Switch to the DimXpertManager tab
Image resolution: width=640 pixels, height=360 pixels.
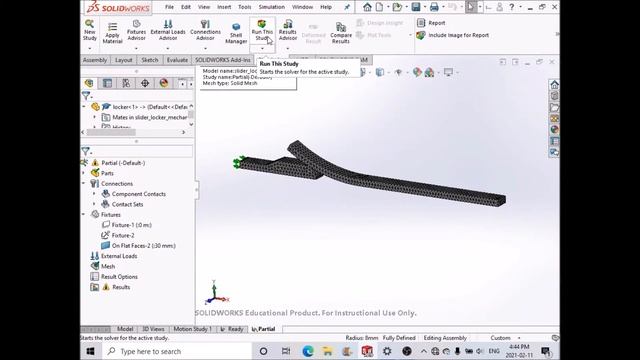pyautogui.click(x=145, y=83)
